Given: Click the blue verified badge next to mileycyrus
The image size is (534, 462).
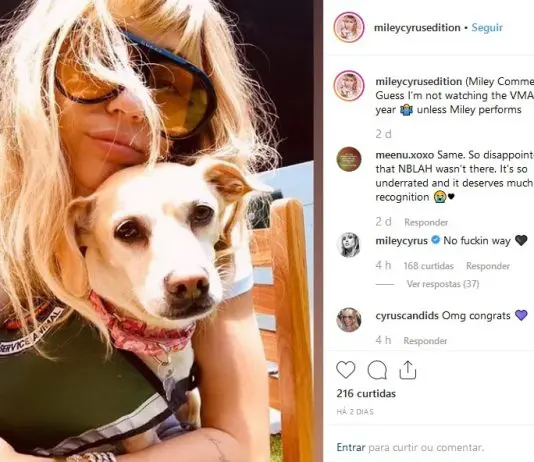Looking at the screenshot, I should pos(436,240).
